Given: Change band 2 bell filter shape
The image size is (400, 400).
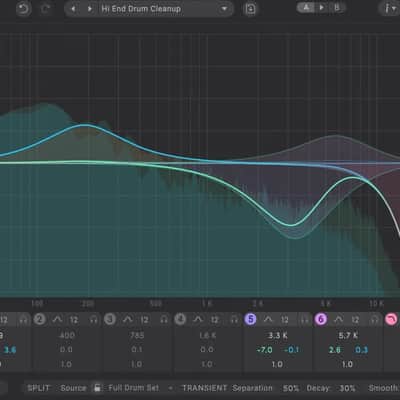Looking at the screenshot, I should click(57, 320).
